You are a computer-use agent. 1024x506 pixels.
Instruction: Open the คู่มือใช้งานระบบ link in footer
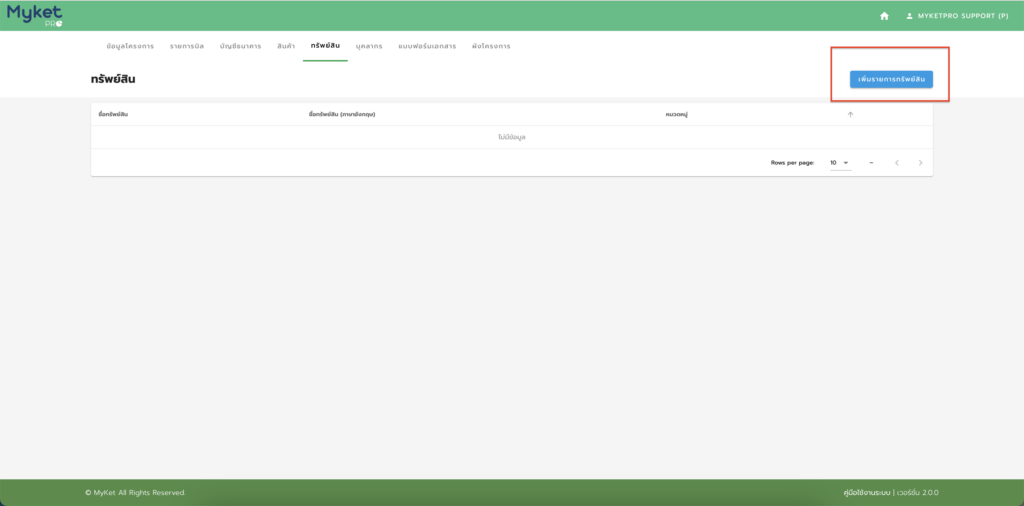point(867,493)
